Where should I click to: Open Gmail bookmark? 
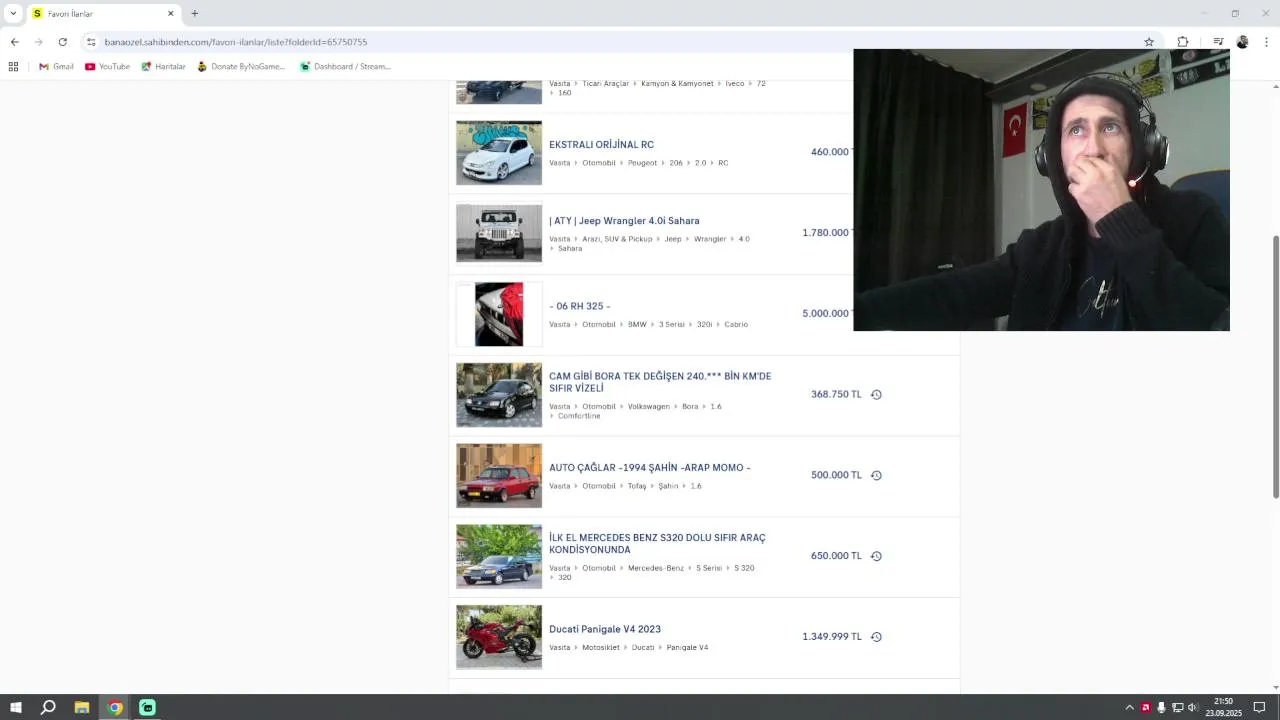click(x=56, y=67)
